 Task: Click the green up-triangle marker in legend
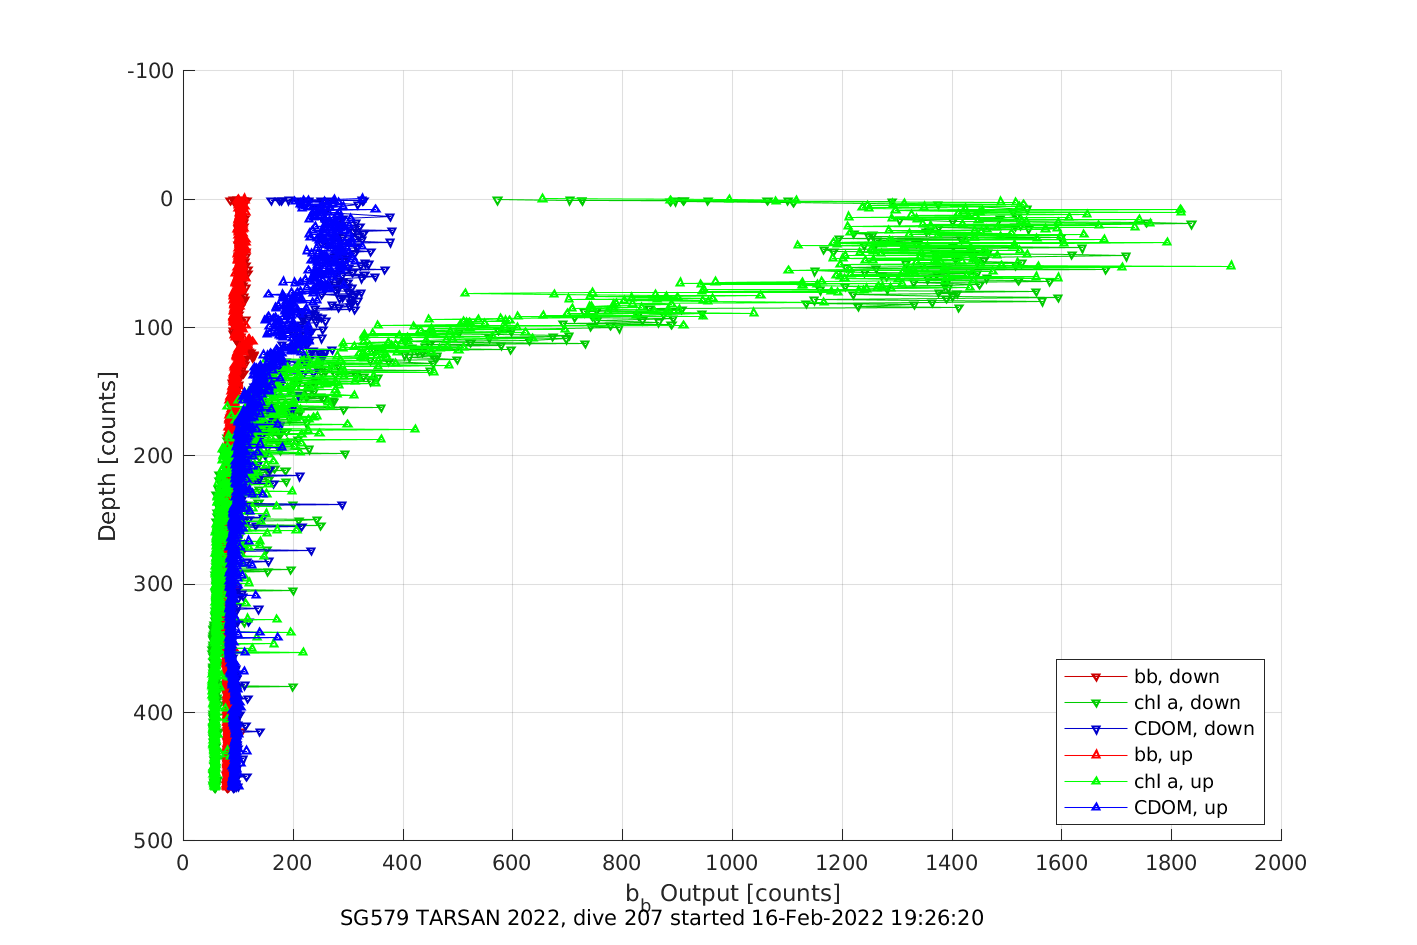(x=1096, y=781)
